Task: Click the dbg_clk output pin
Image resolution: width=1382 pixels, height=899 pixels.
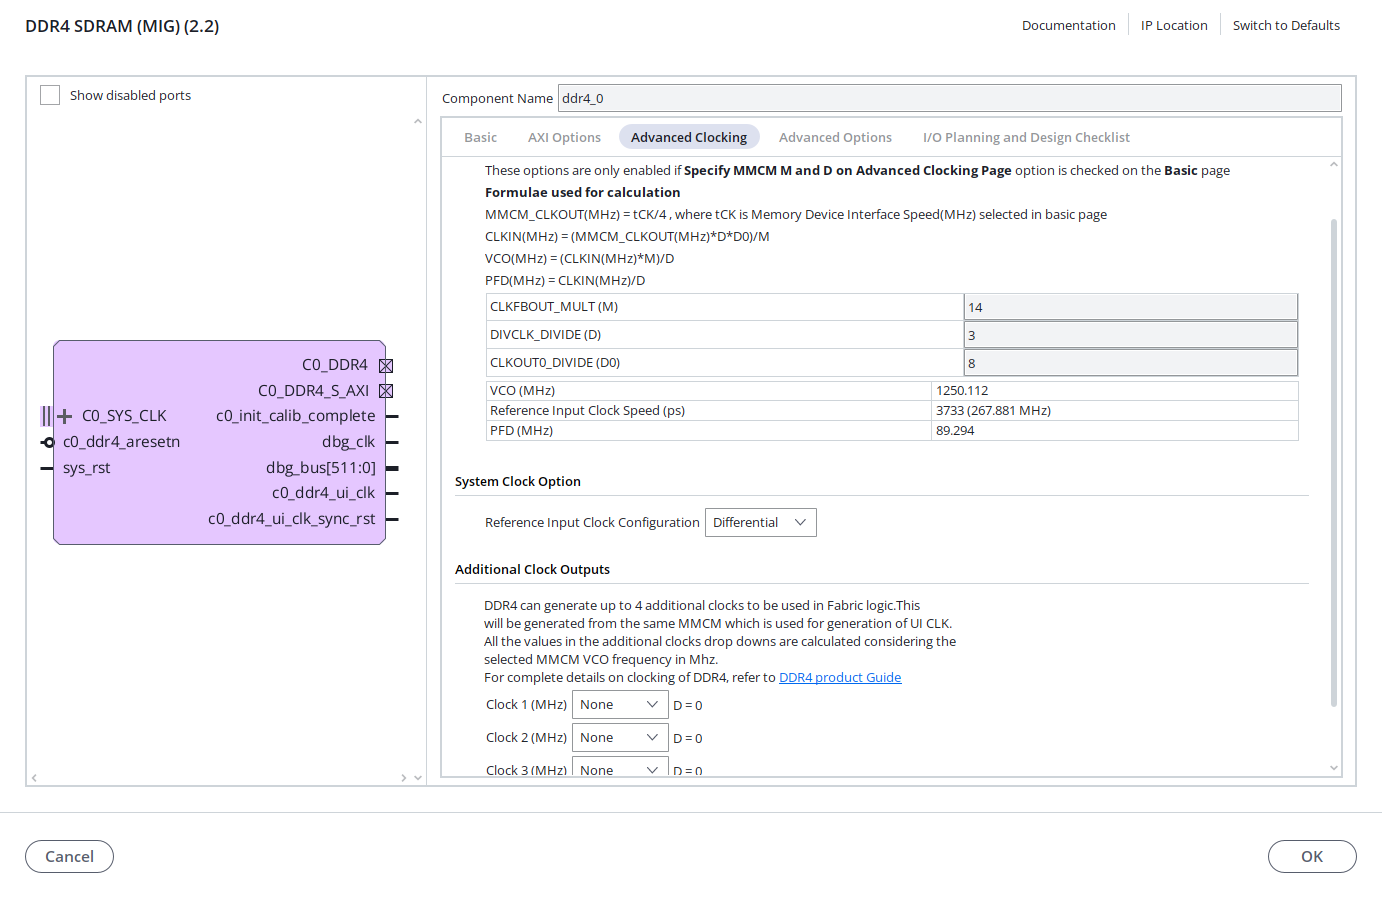Action: pos(392,442)
